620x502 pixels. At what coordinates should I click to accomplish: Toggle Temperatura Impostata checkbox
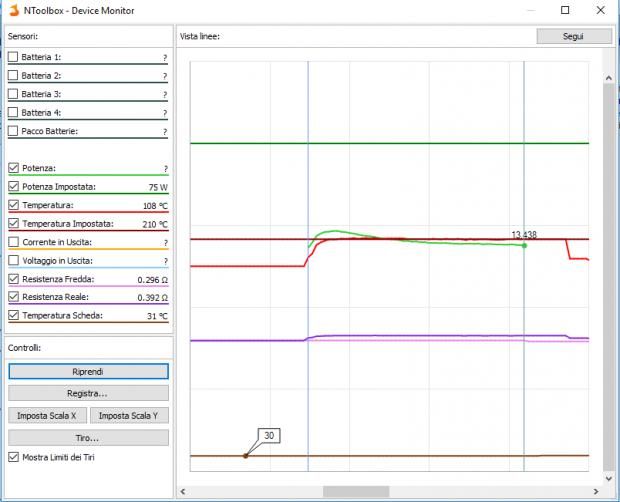coord(13,223)
